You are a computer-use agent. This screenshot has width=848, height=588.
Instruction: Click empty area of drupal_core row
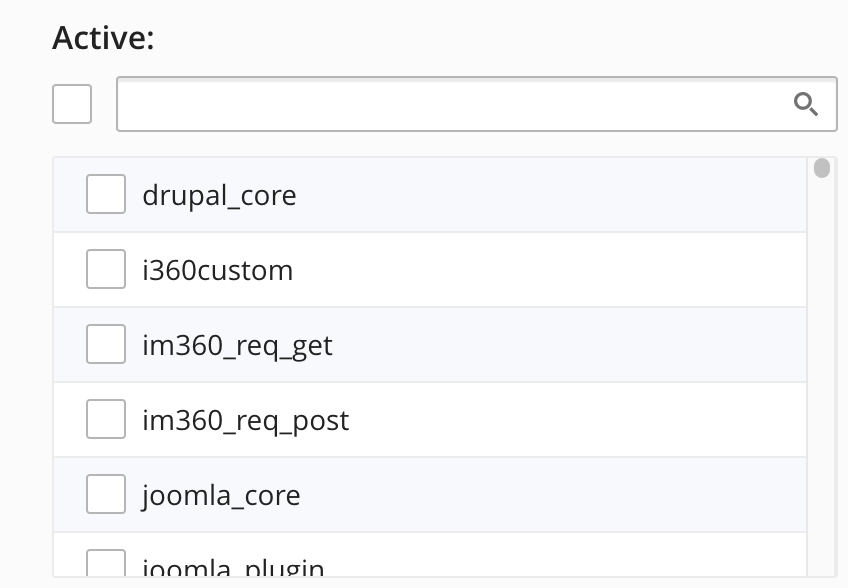point(552,195)
